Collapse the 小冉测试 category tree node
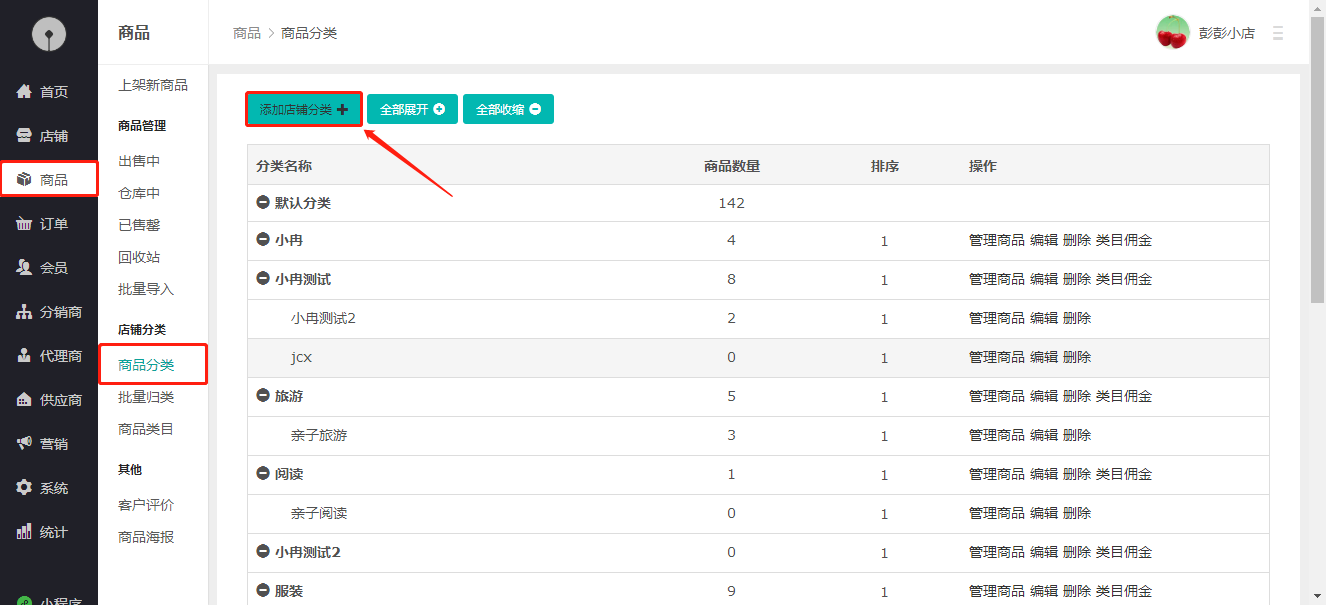The image size is (1326, 605). click(263, 279)
